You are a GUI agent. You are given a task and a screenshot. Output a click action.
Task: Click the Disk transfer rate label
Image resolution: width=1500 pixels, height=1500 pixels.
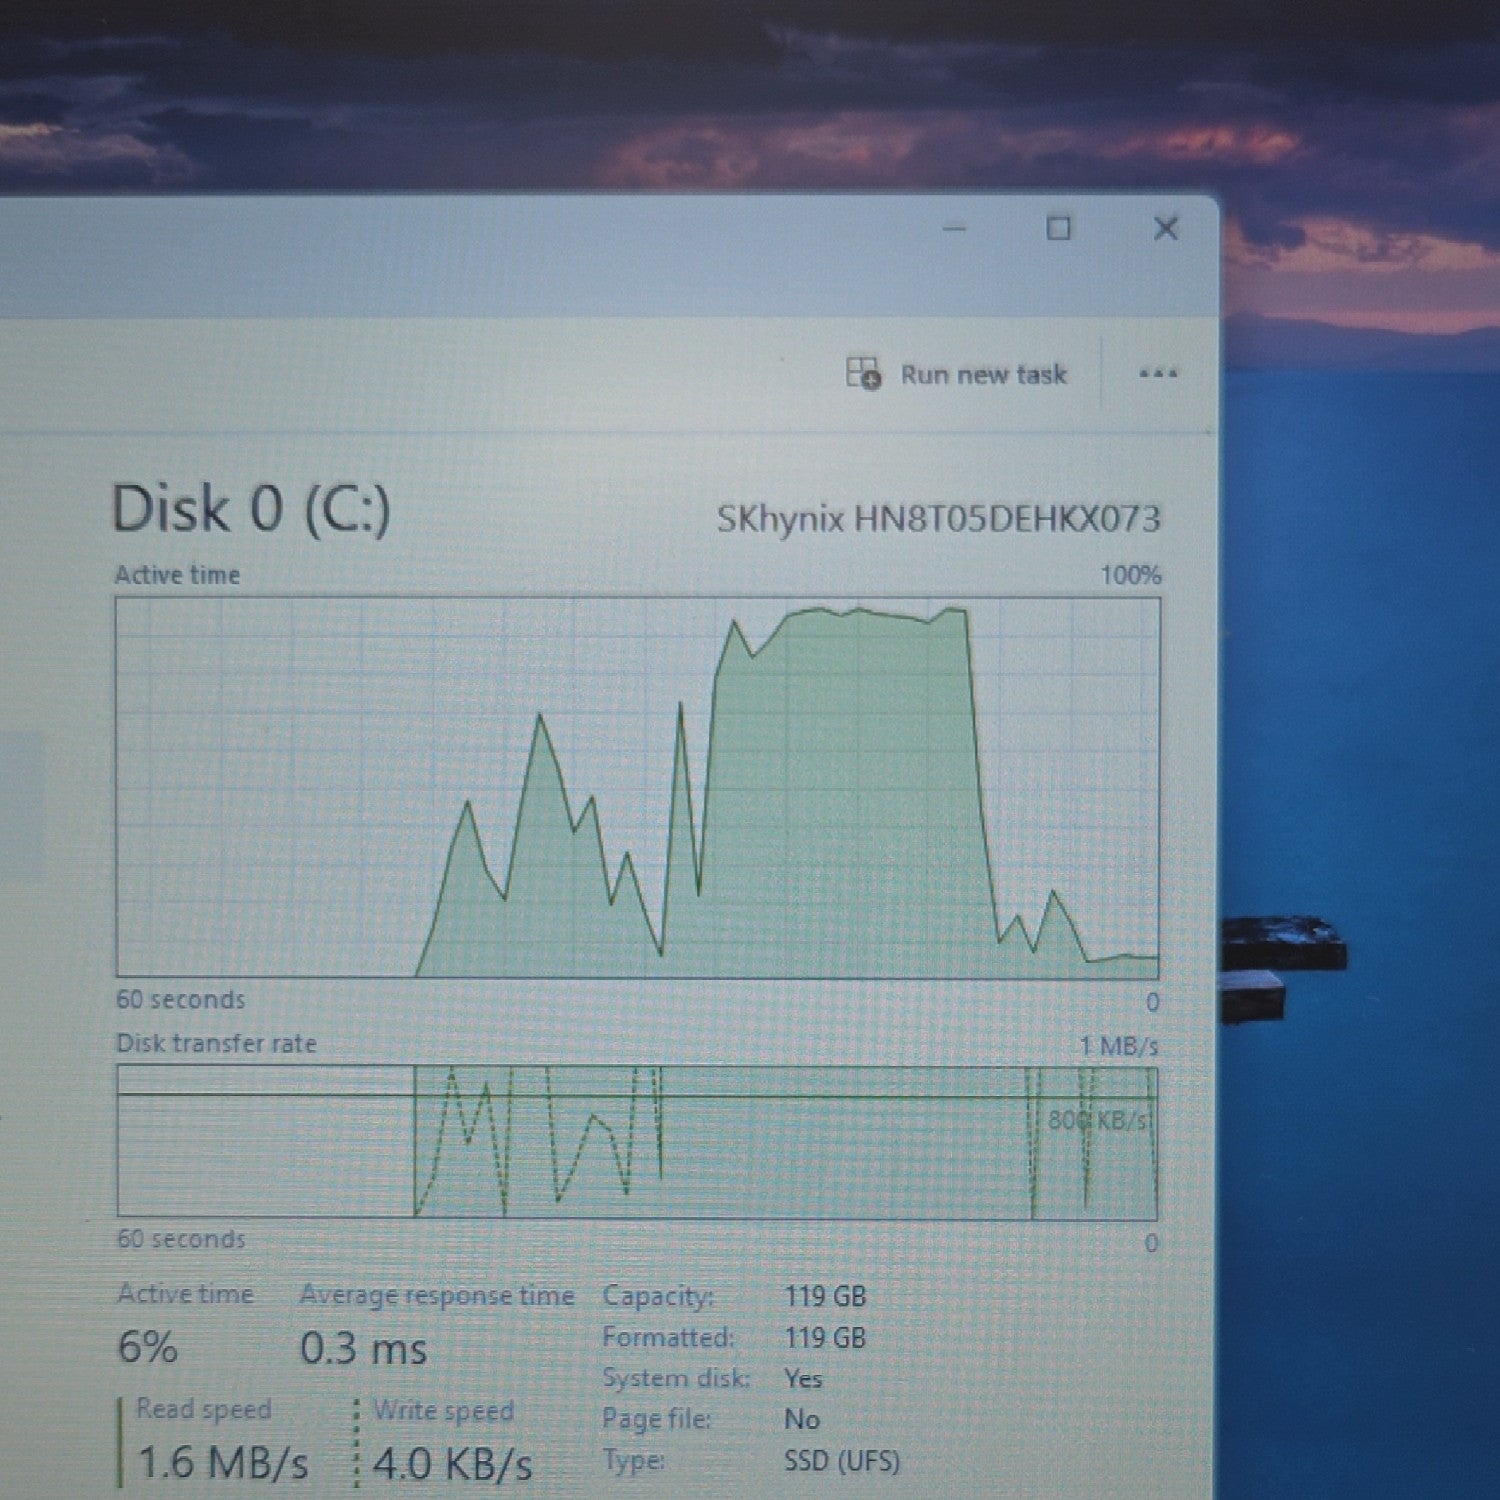(x=216, y=1044)
